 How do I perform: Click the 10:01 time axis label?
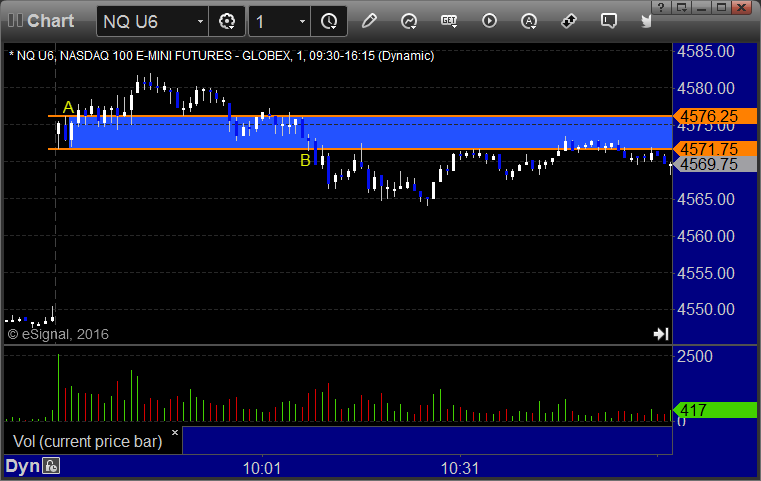(x=262, y=468)
